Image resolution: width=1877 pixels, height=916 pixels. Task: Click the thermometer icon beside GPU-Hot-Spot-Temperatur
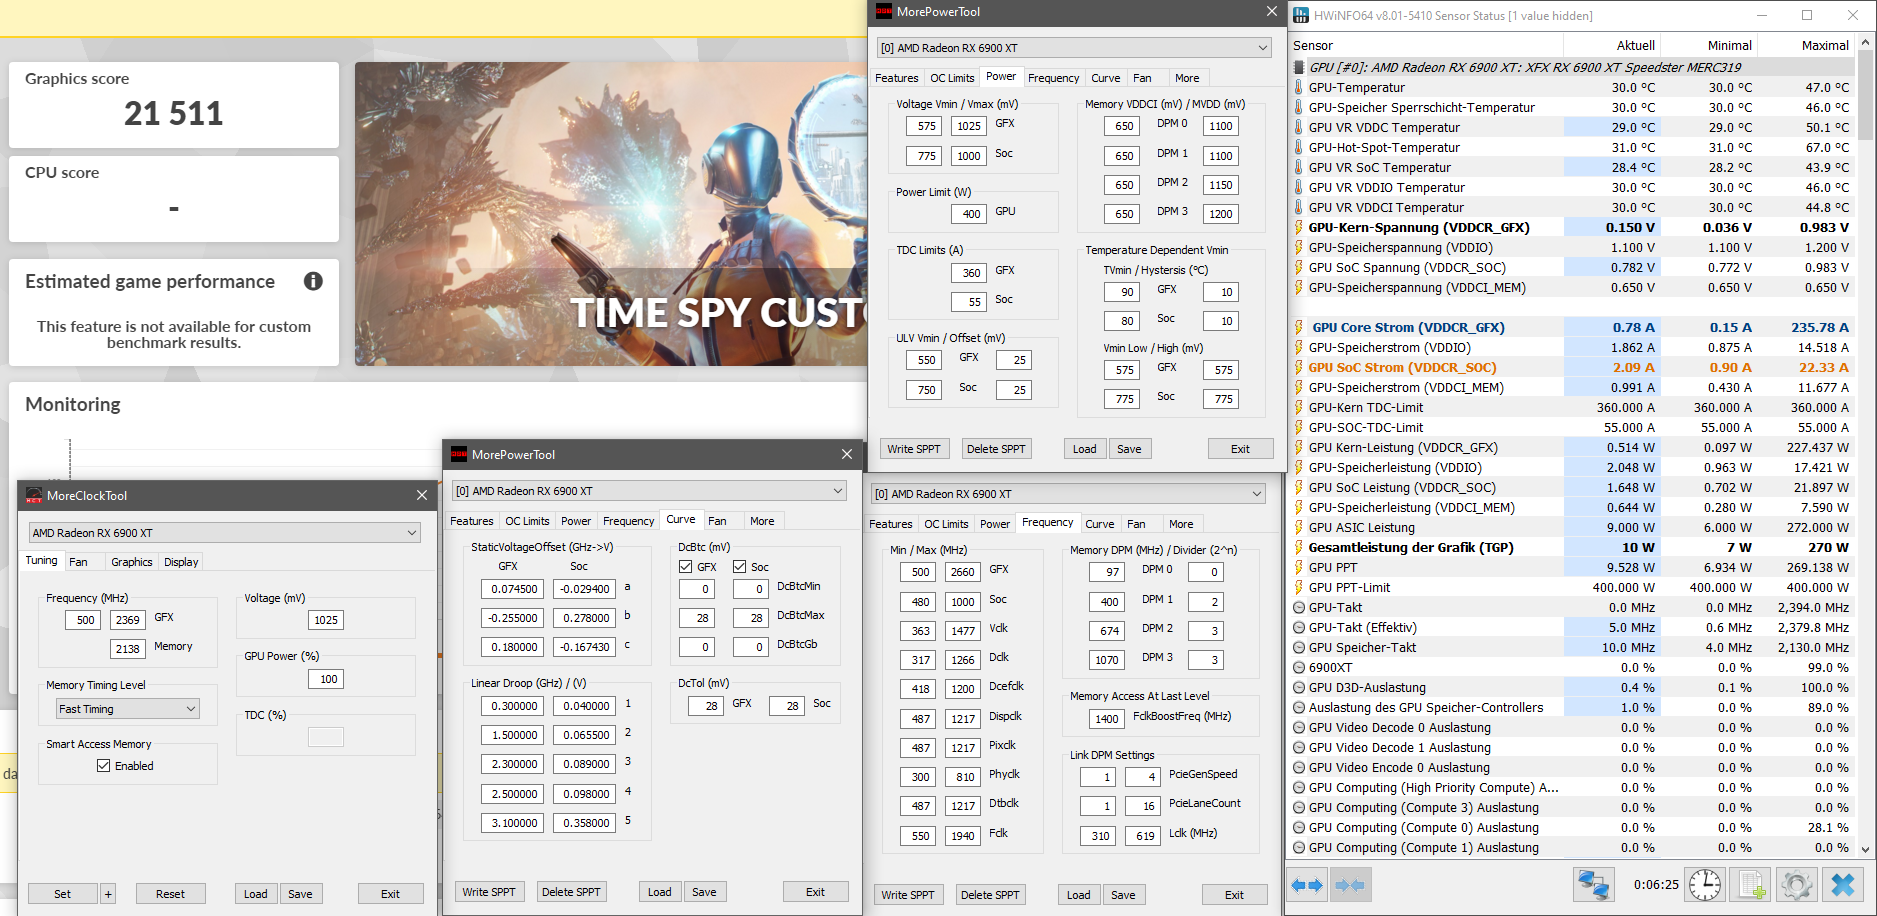tap(1299, 147)
